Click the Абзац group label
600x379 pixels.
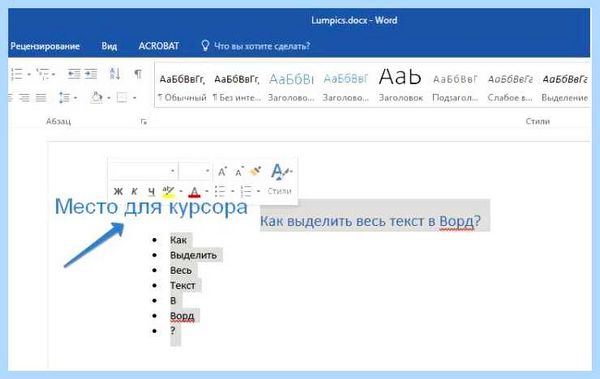click(x=59, y=121)
